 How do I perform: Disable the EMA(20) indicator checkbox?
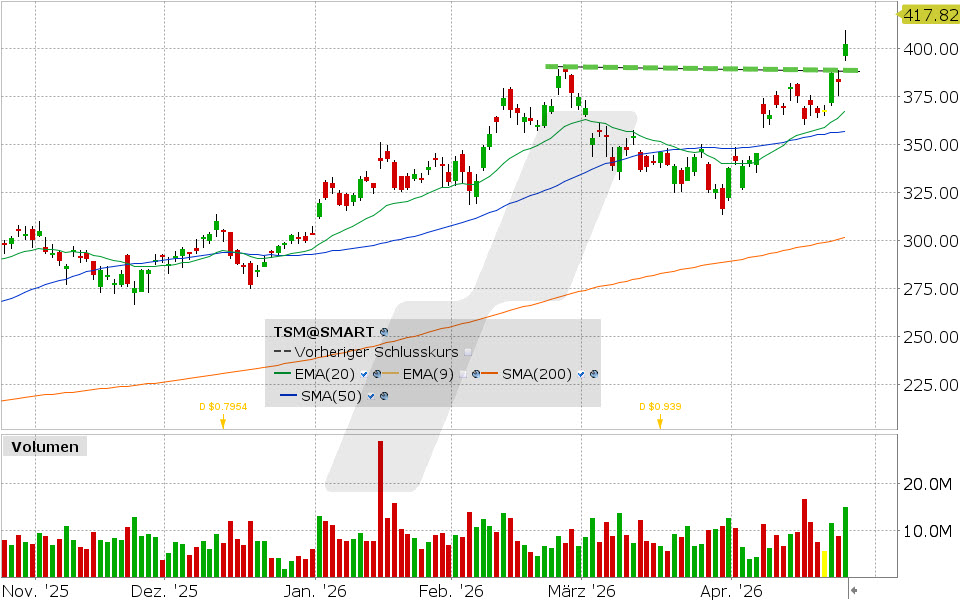tap(363, 375)
